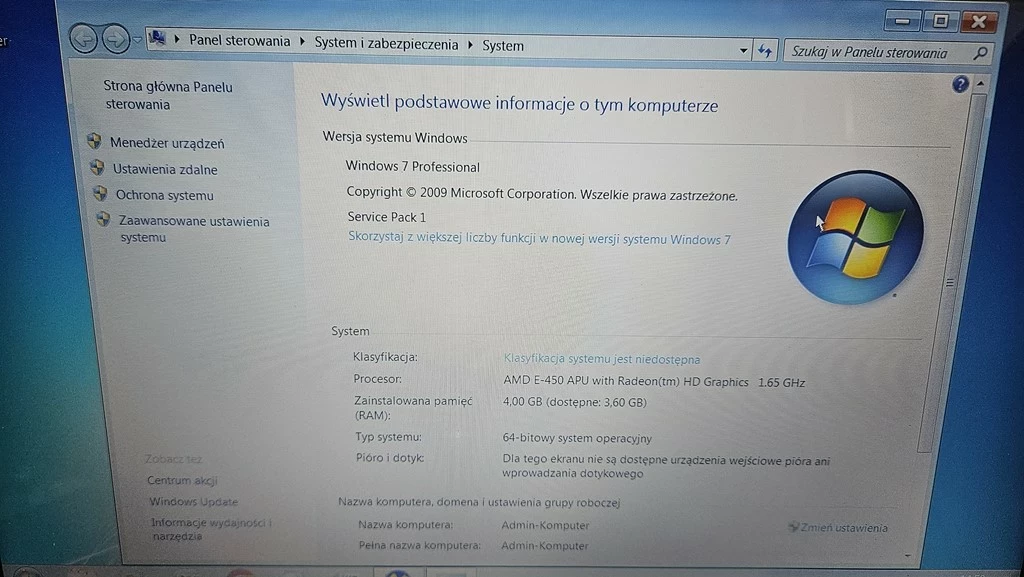
Task: Refresh the address bar location
Action: tap(765, 50)
